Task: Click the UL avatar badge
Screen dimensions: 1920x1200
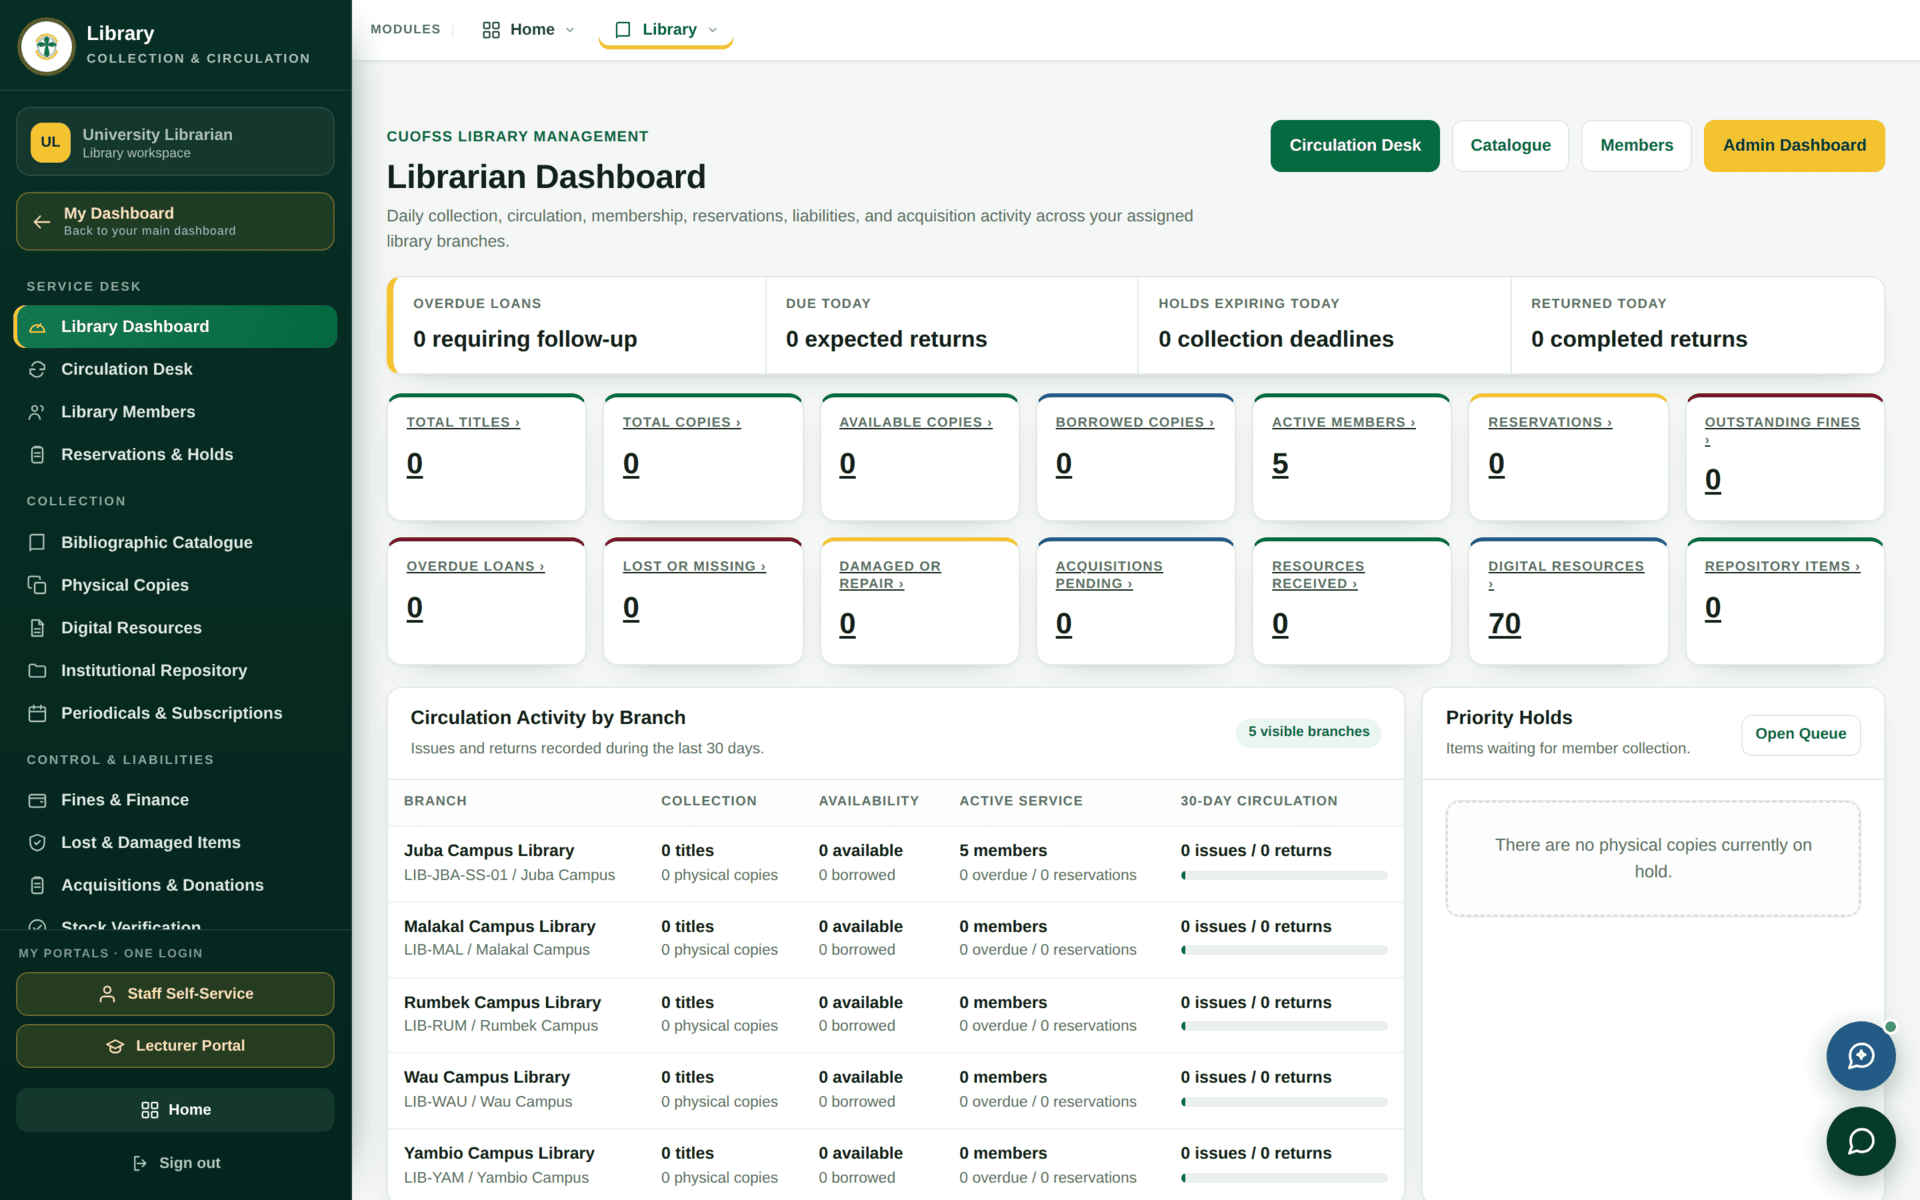Action: pyautogui.click(x=50, y=142)
